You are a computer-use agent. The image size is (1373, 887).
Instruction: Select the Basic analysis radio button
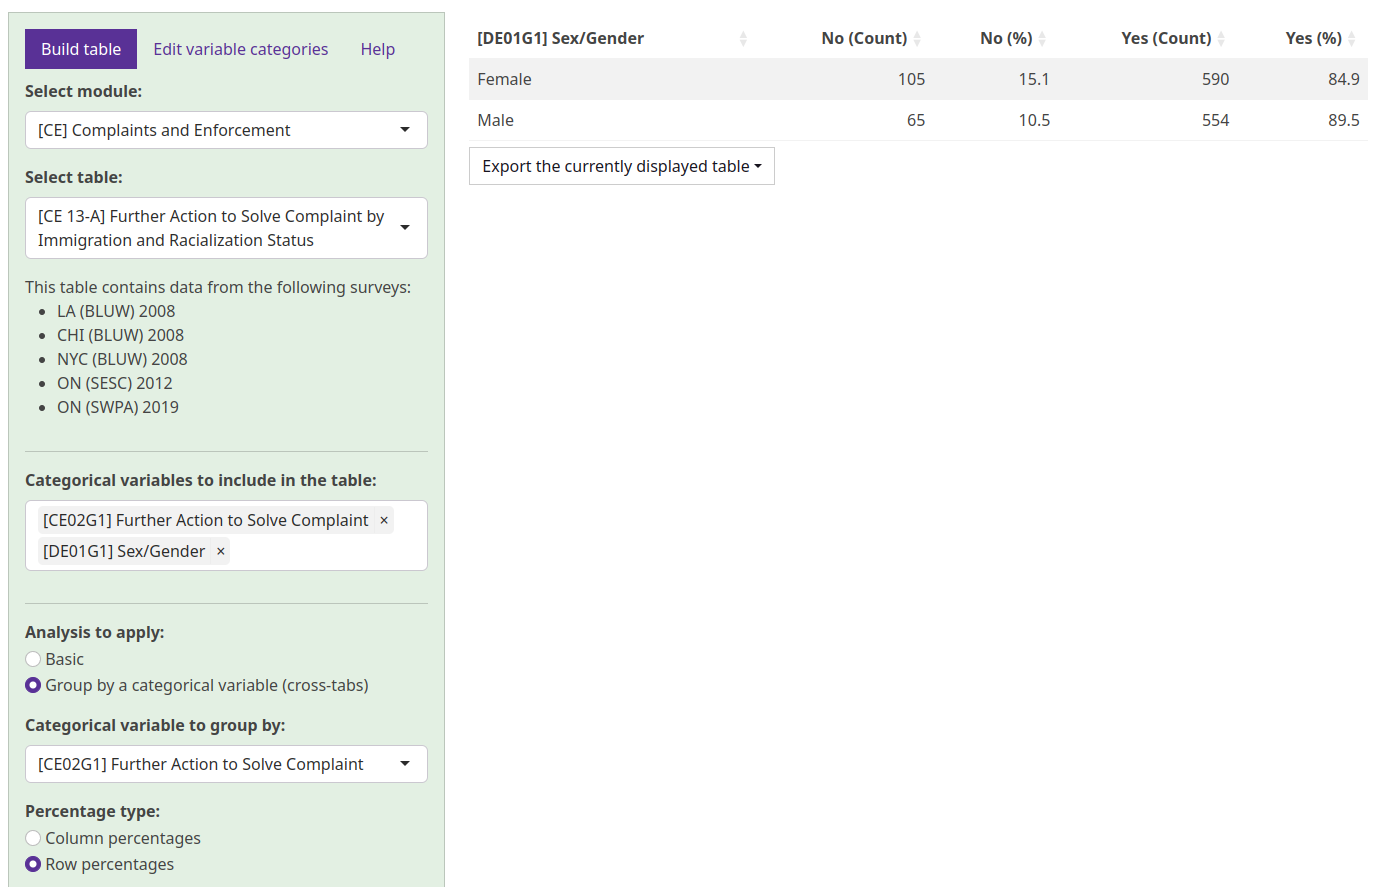coord(33,659)
